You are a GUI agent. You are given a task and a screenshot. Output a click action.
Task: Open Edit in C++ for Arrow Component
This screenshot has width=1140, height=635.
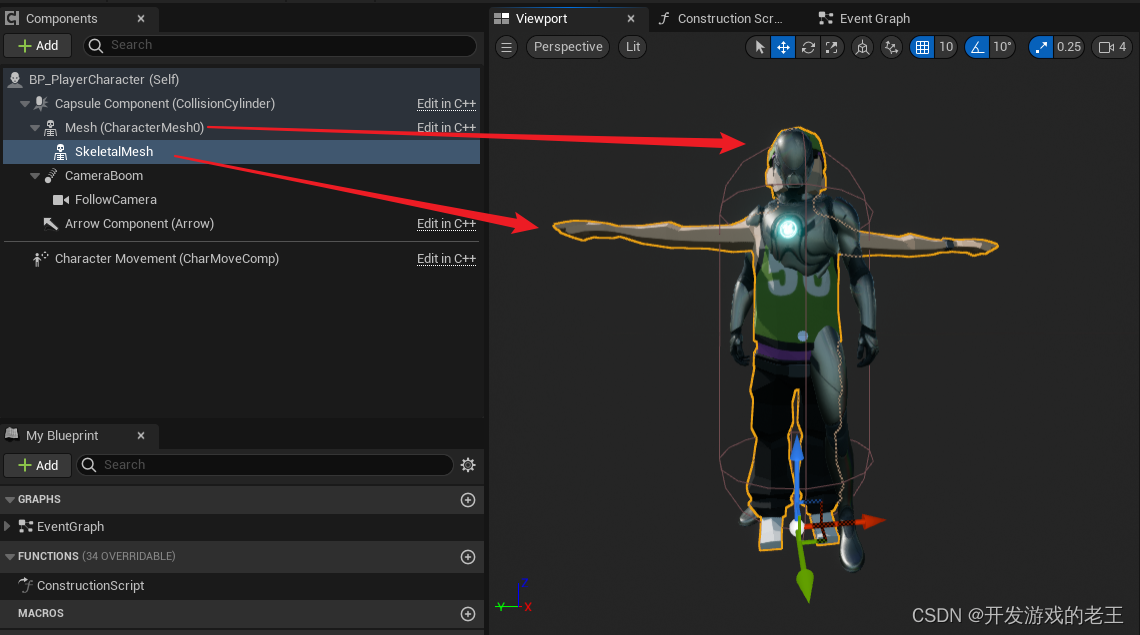[446, 224]
